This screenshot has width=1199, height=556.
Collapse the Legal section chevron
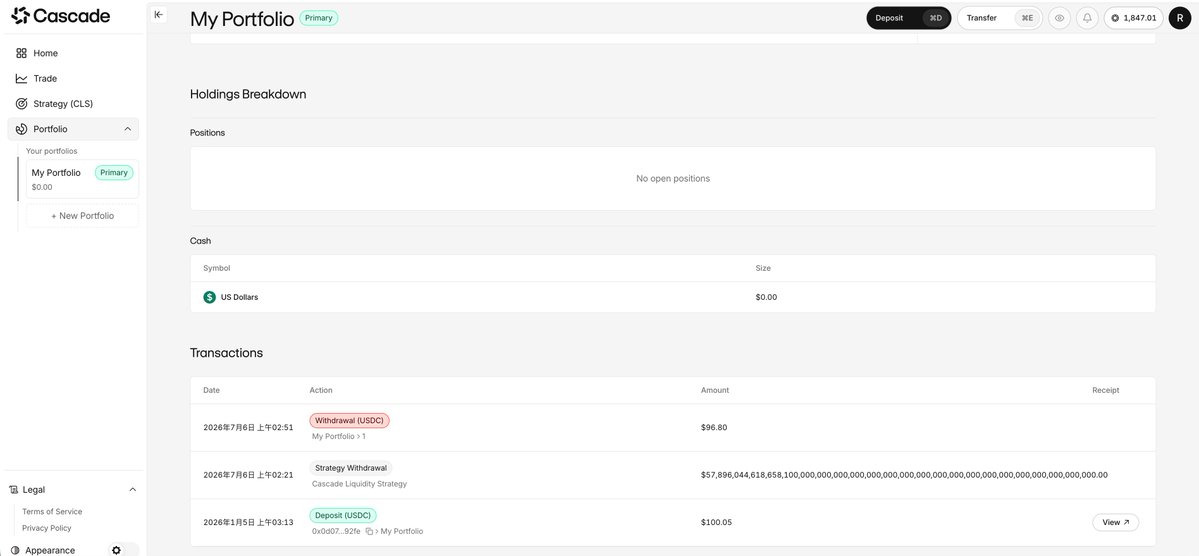(x=132, y=489)
